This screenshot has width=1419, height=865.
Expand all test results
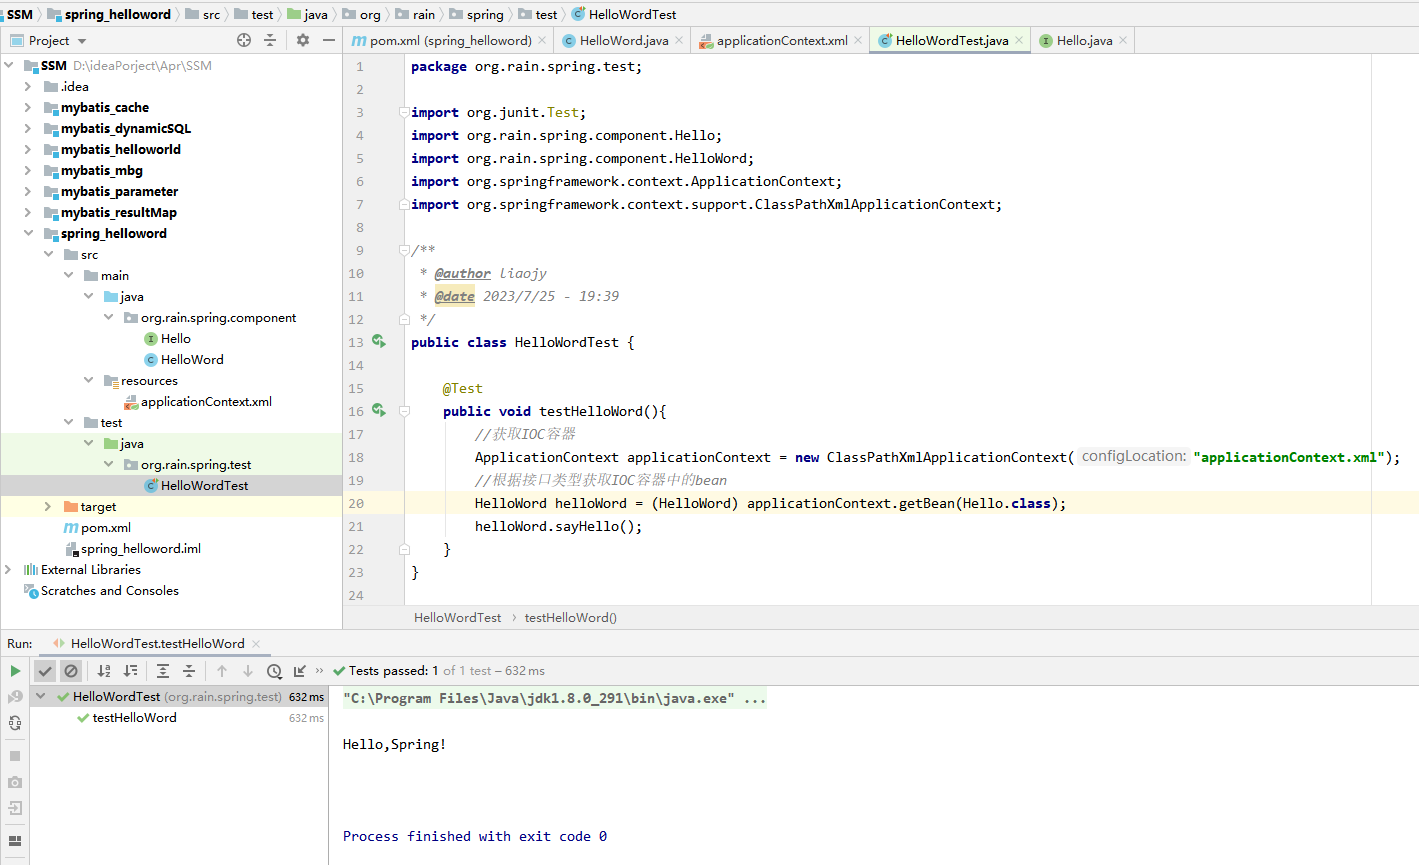[163, 671]
